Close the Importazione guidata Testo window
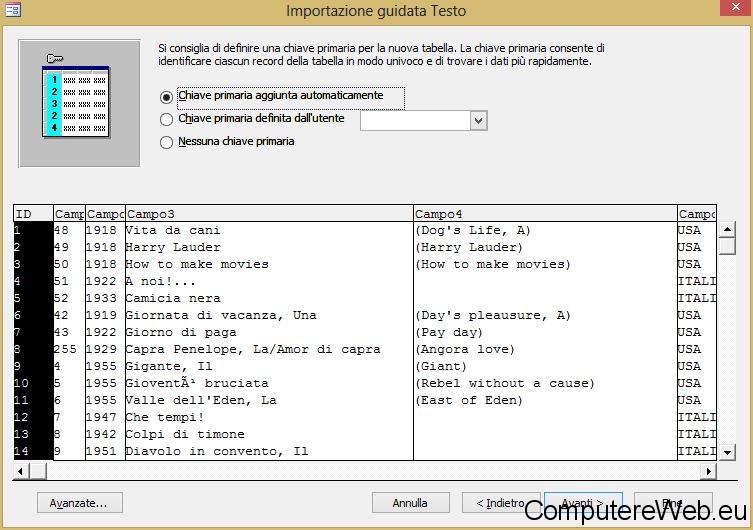The width and height of the screenshot is (753, 530). pos(735,8)
